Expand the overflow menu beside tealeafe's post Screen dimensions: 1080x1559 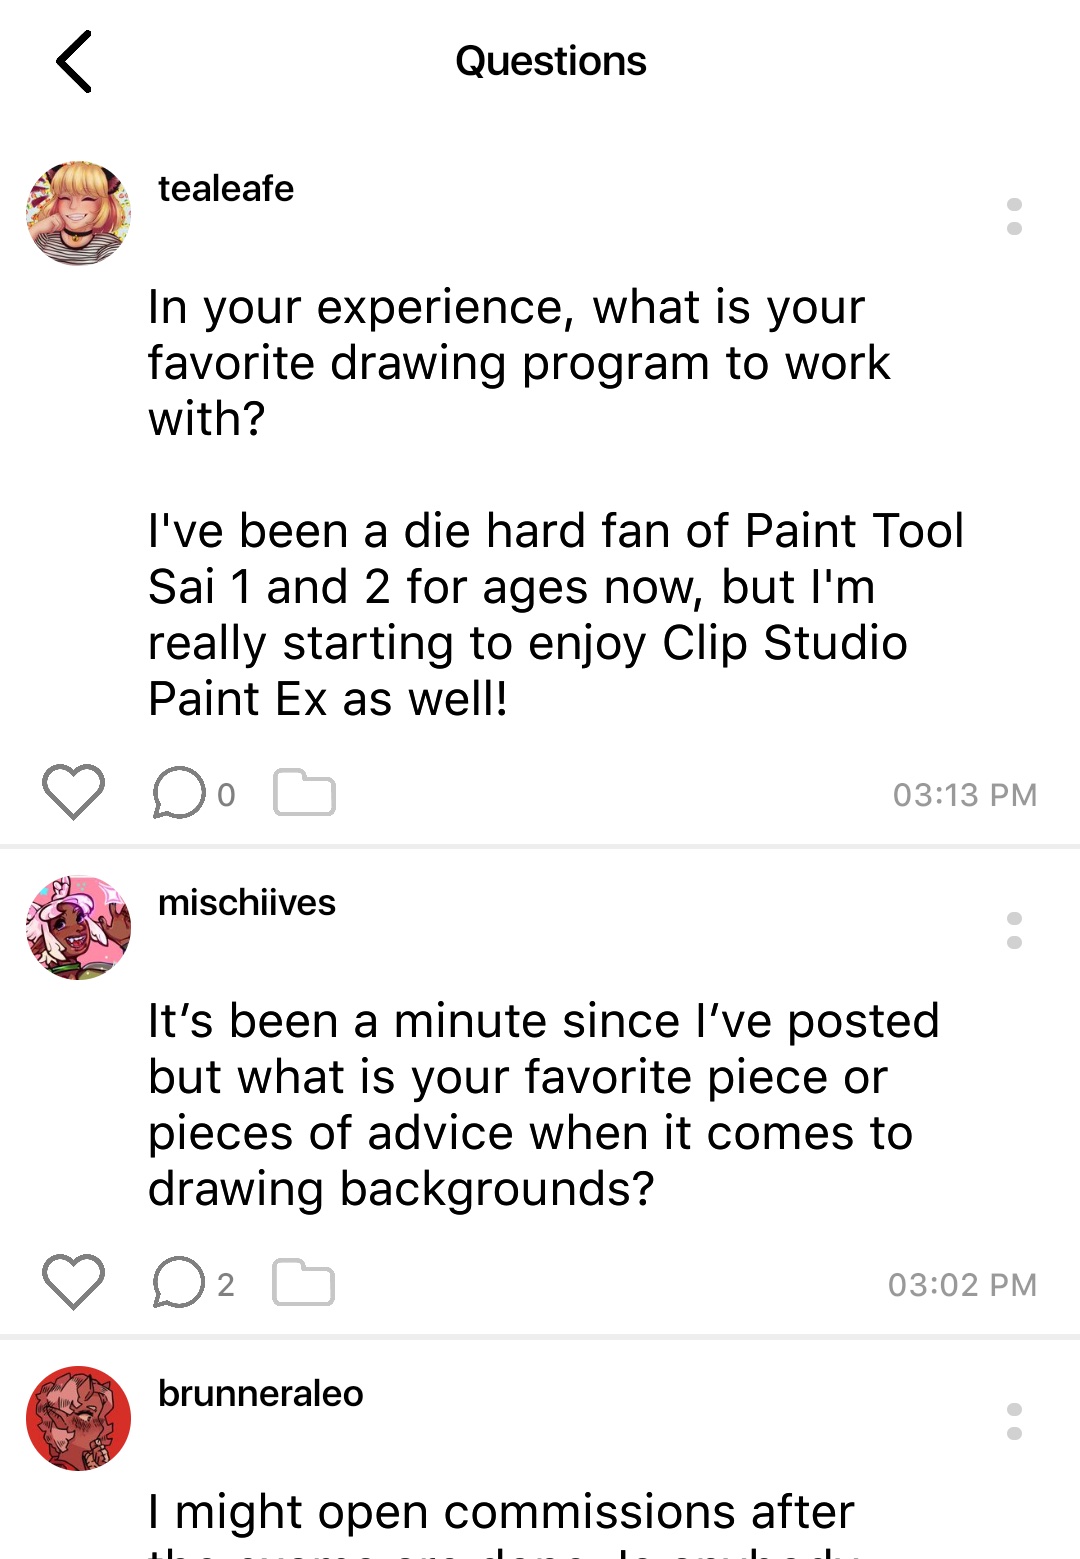1014,217
